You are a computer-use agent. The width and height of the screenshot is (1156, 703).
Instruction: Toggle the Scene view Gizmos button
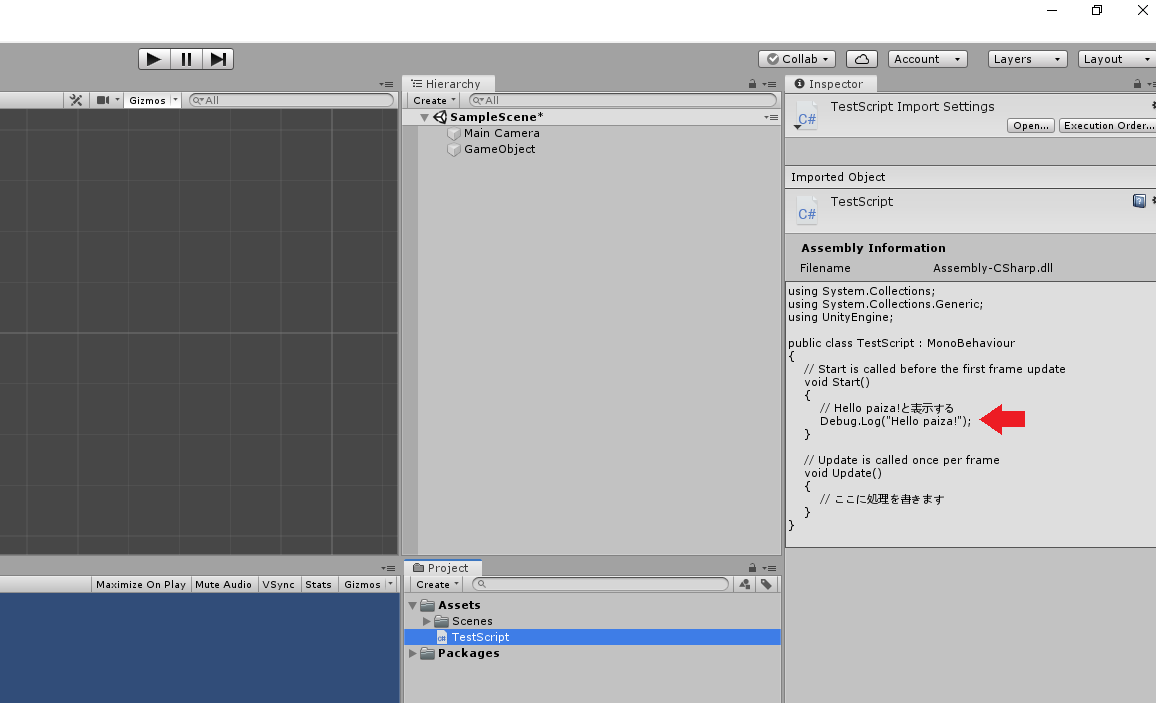pyautogui.click(x=147, y=100)
